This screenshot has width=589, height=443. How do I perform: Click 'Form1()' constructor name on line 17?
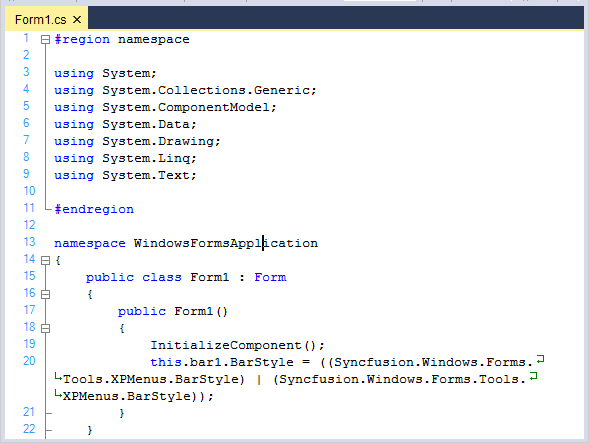click(x=201, y=311)
